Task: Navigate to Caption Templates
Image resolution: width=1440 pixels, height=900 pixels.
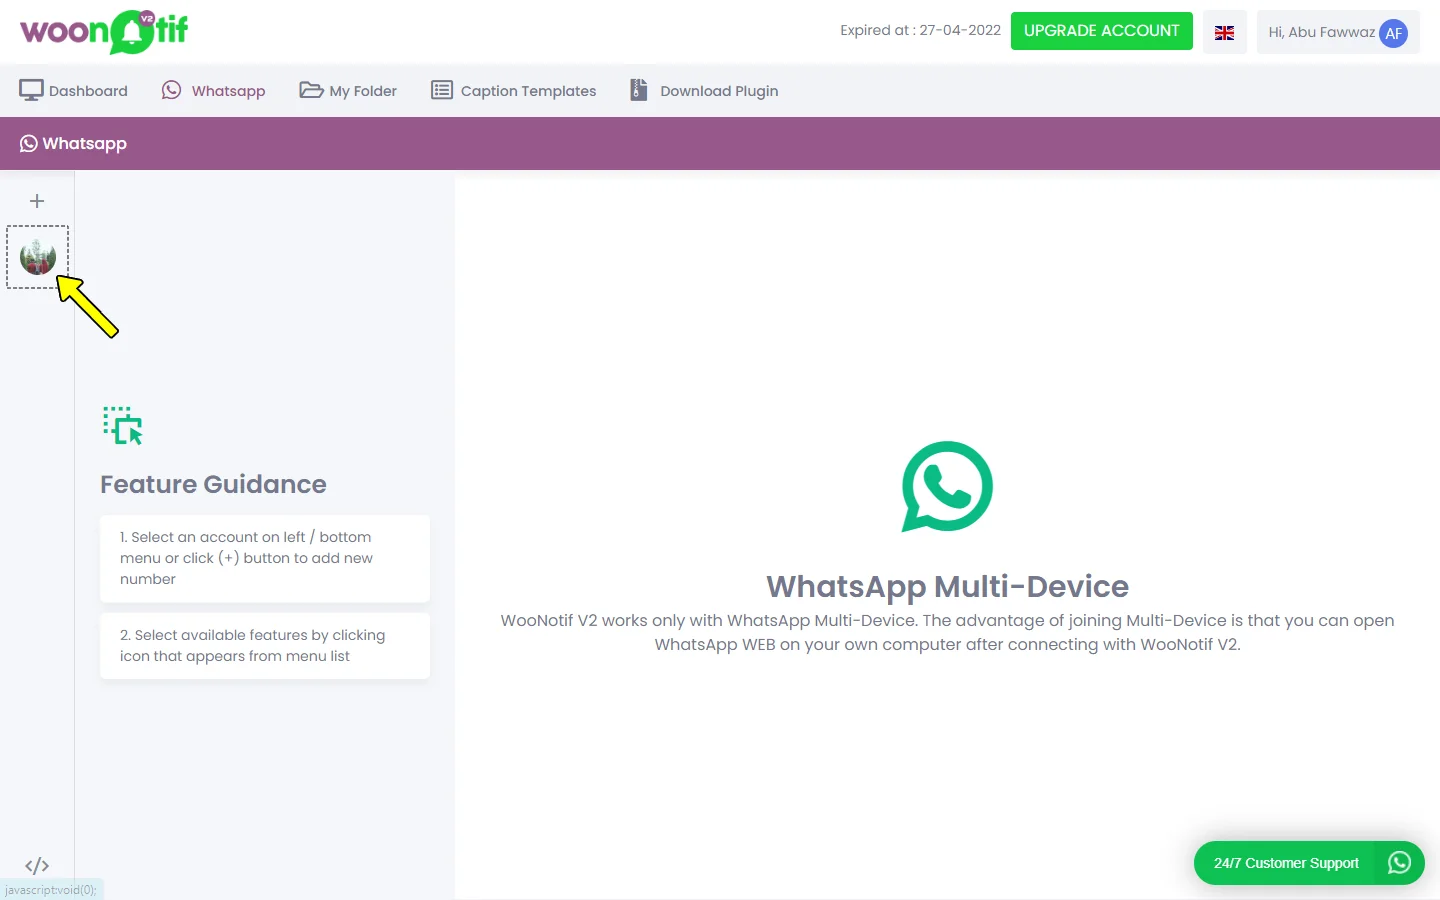Action: point(513,91)
